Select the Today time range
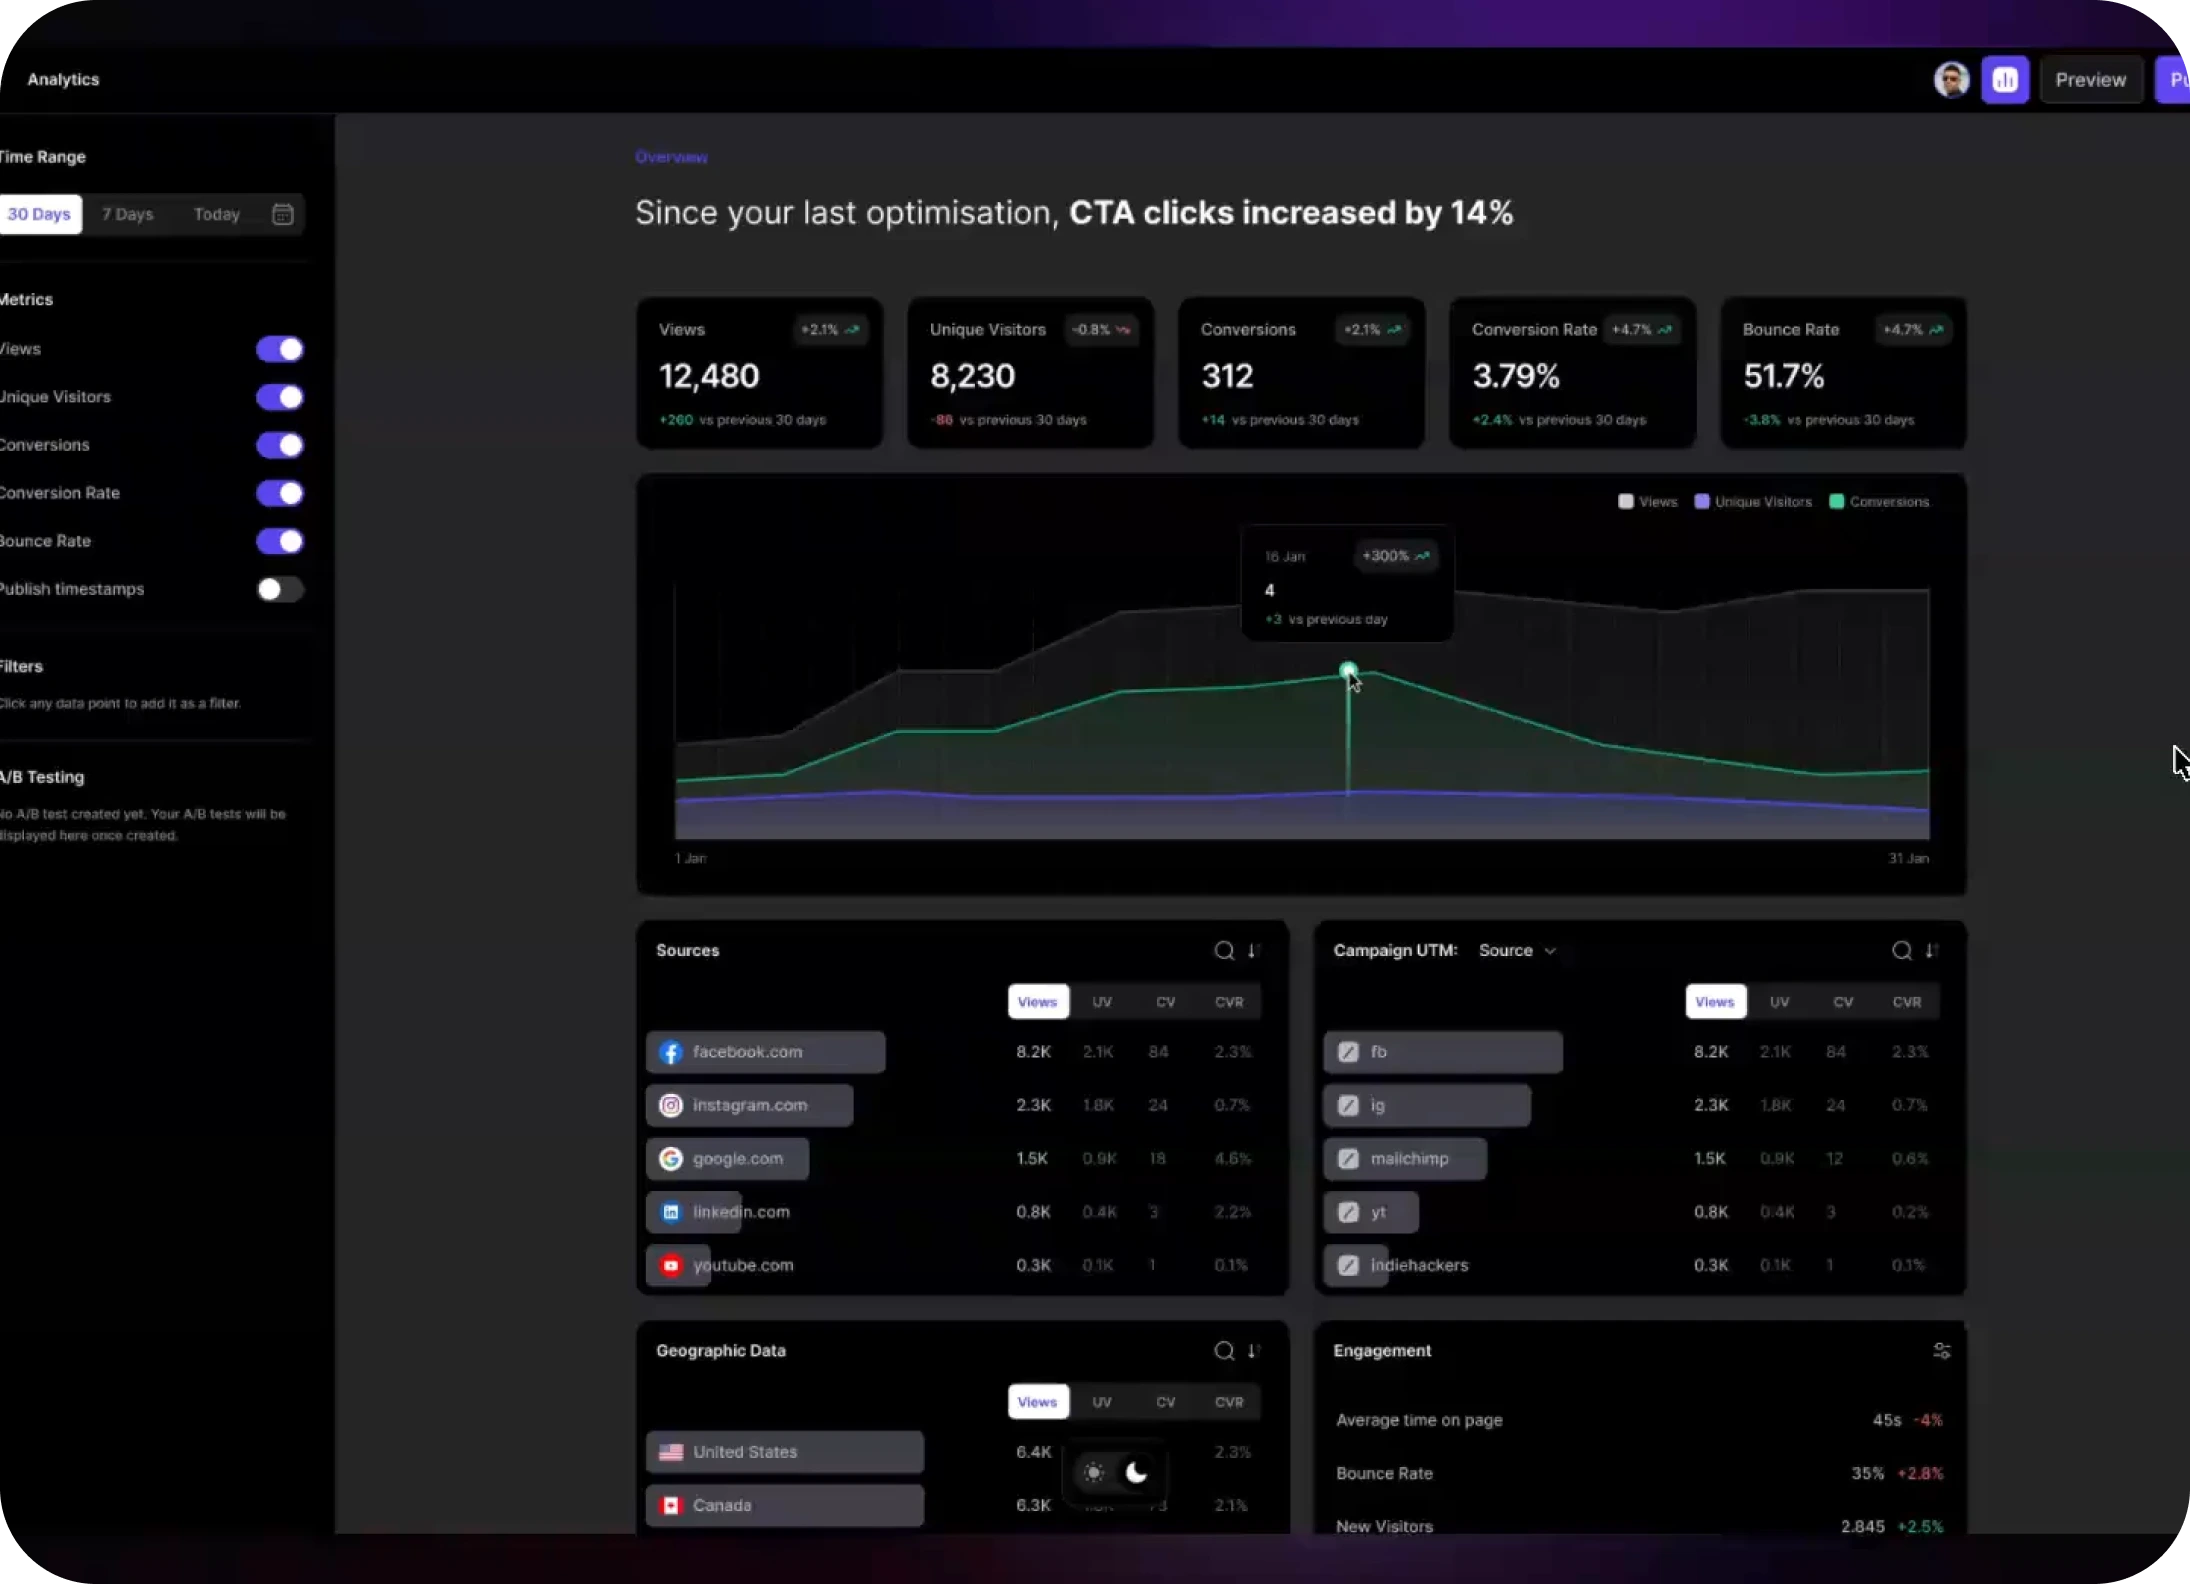The height and width of the screenshot is (1584, 2190). coord(217,214)
